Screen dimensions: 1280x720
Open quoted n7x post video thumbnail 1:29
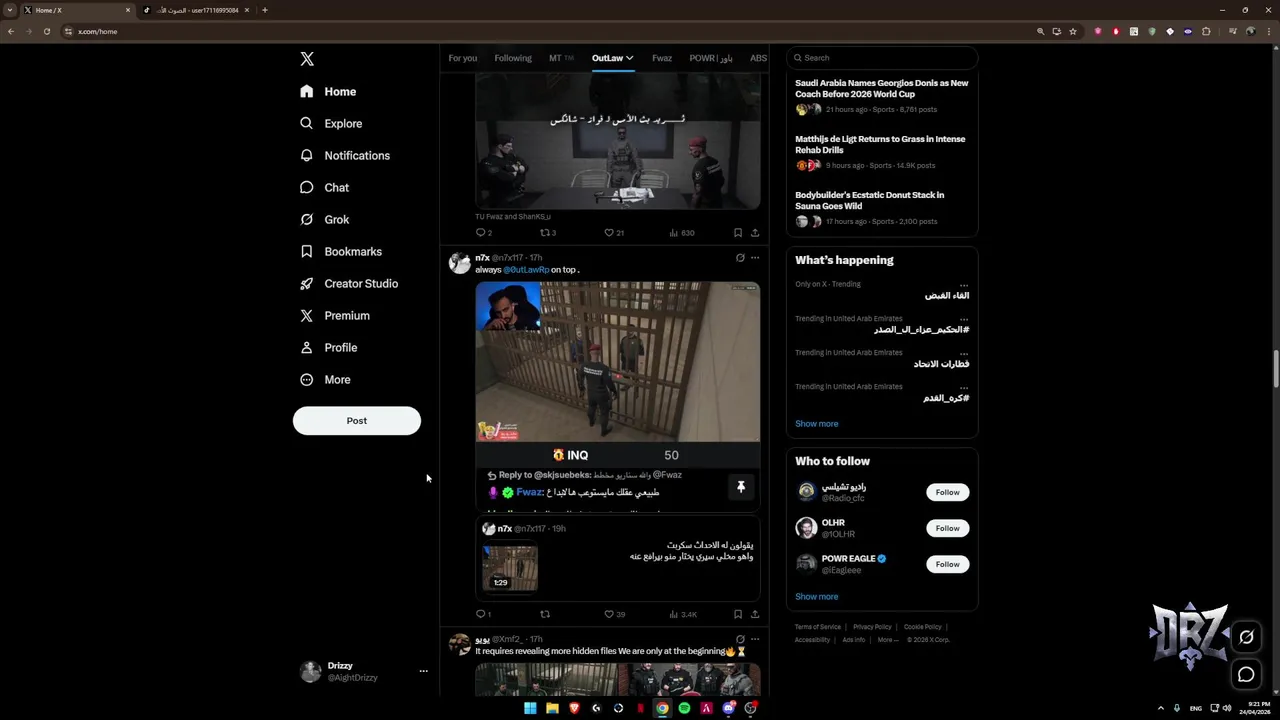(510, 567)
